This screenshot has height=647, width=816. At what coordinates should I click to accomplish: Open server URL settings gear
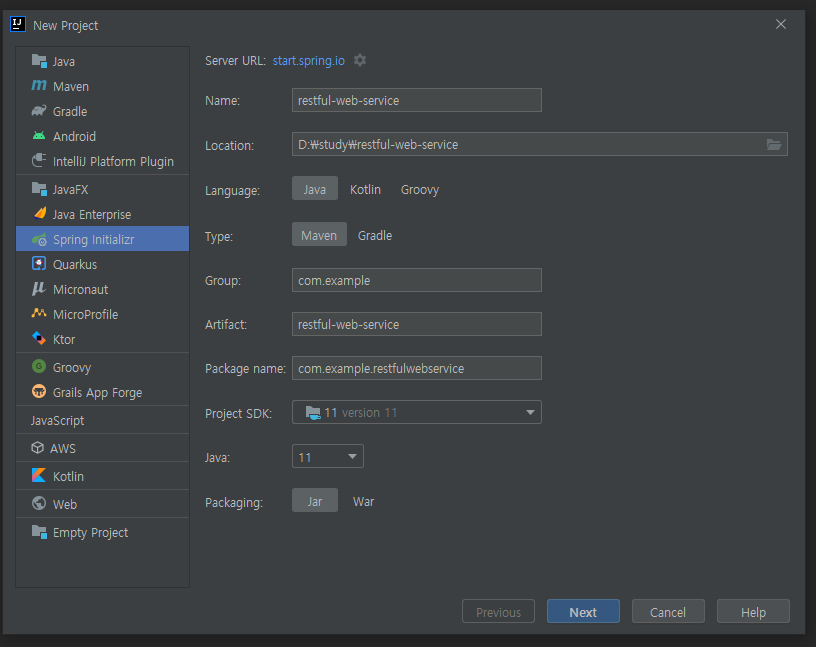click(360, 60)
